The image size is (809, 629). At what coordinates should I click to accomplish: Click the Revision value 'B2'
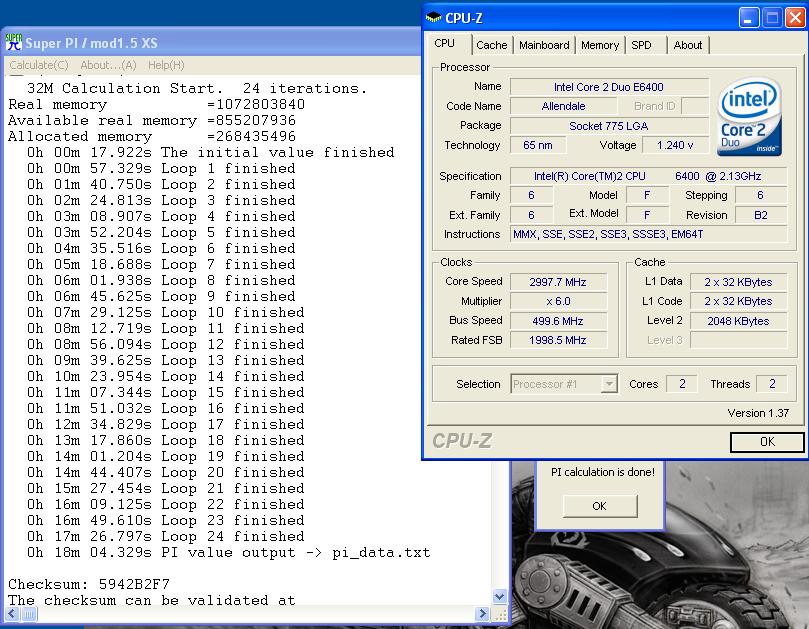coord(761,215)
